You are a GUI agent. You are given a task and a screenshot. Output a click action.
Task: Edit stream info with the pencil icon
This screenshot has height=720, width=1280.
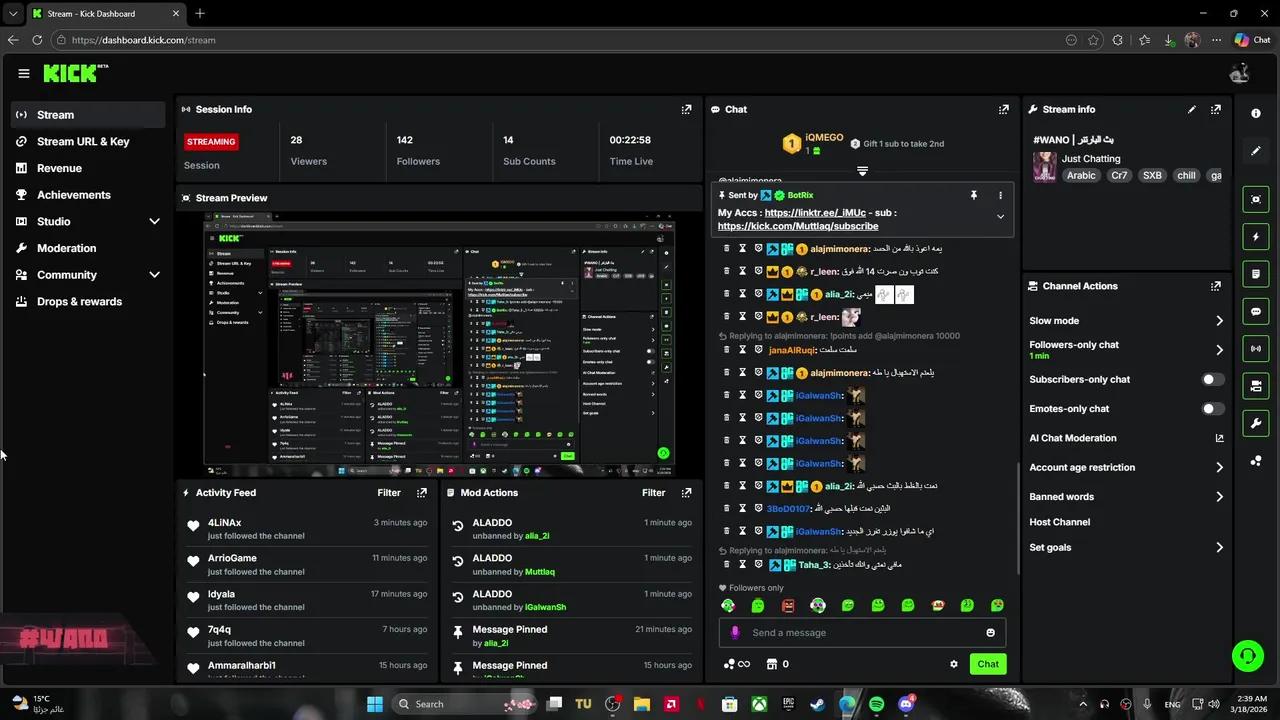pyautogui.click(x=1192, y=109)
